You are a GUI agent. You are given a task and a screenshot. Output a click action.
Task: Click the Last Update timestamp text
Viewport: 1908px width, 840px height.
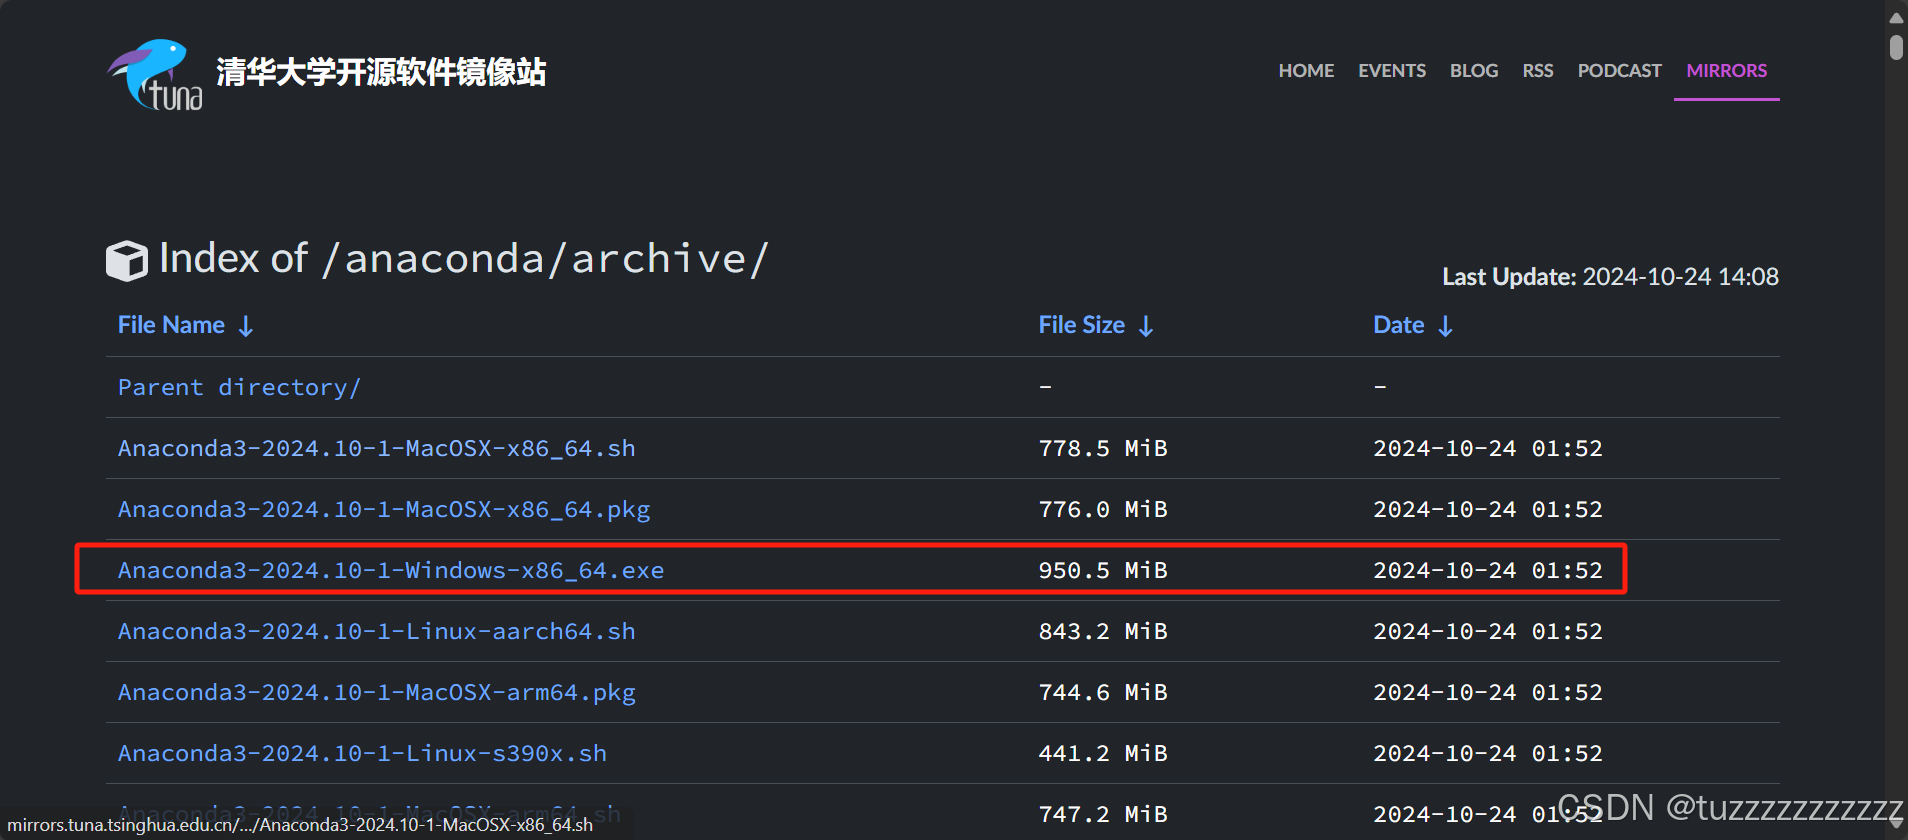(x=1610, y=277)
